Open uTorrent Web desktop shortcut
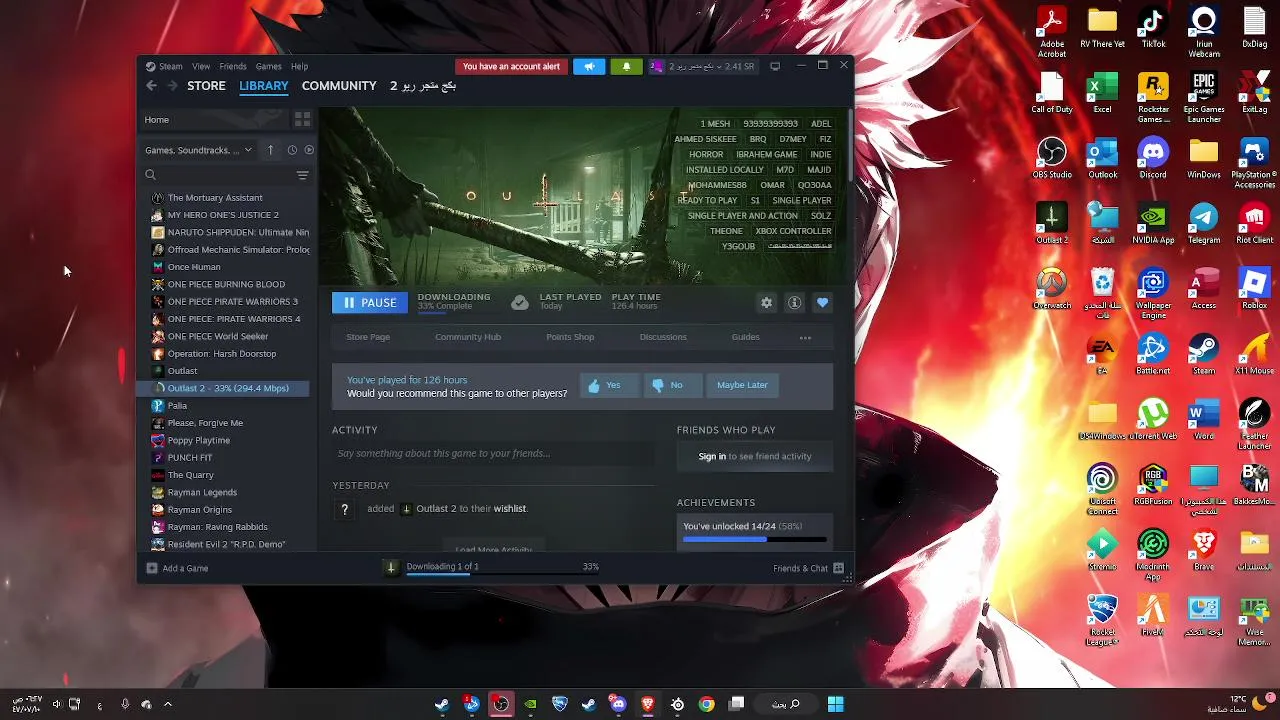Image resolution: width=1280 pixels, height=720 pixels. [1153, 420]
